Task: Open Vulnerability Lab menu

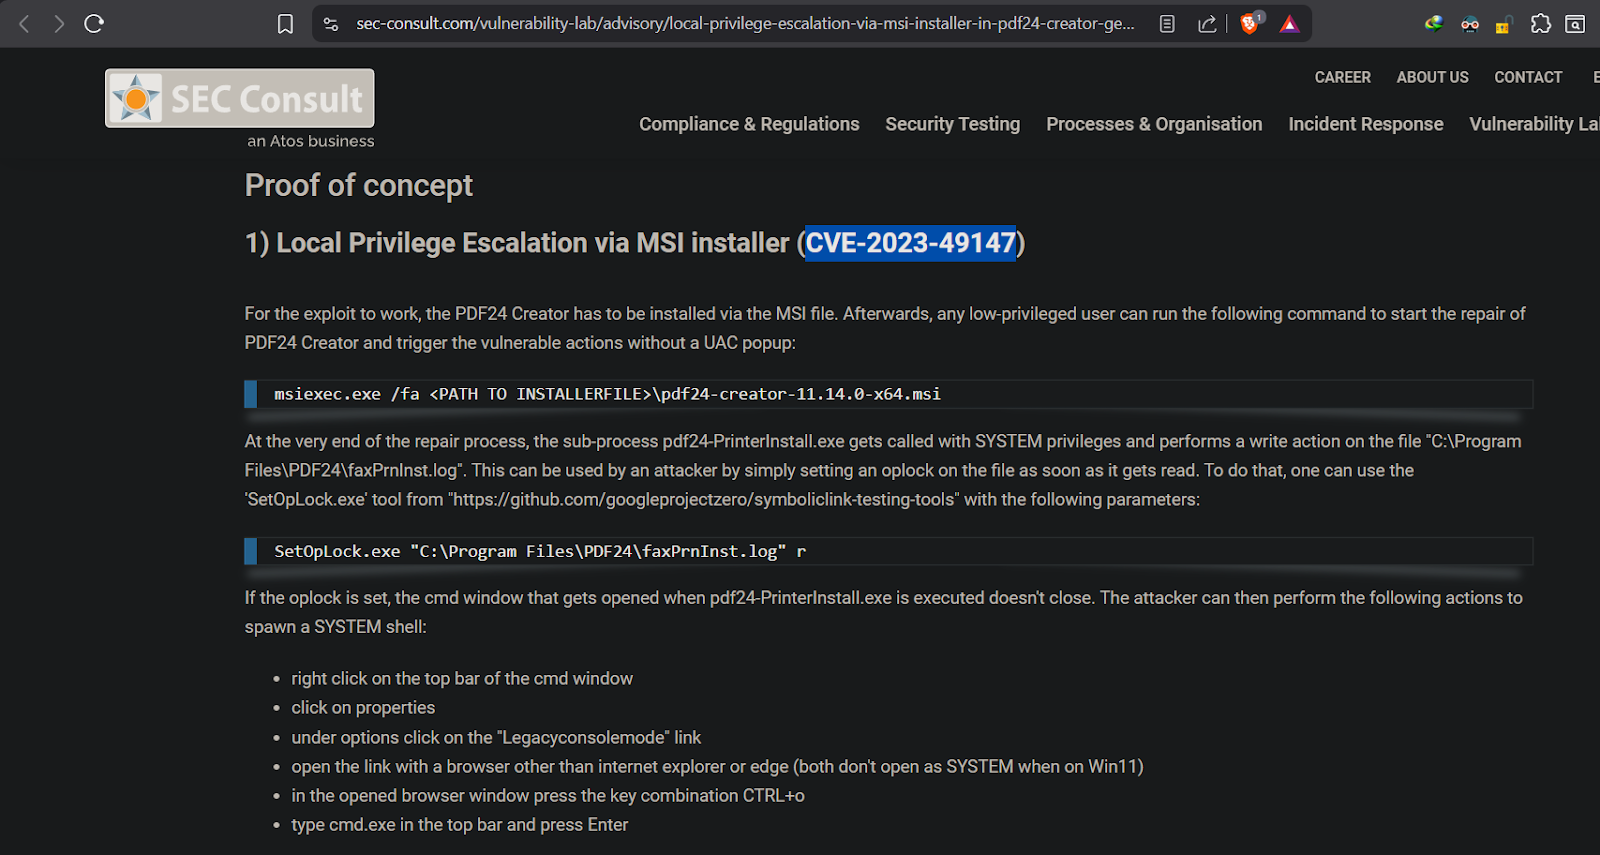Action: point(1534,124)
